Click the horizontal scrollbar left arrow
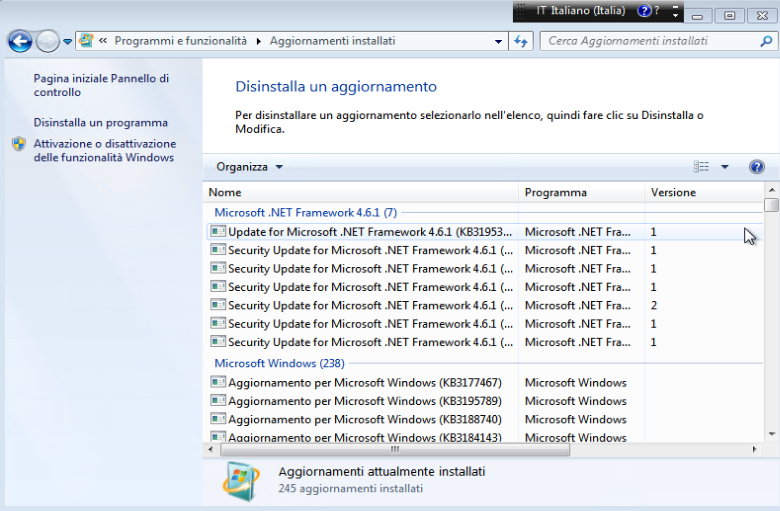780x511 pixels. (x=210, y=449)
